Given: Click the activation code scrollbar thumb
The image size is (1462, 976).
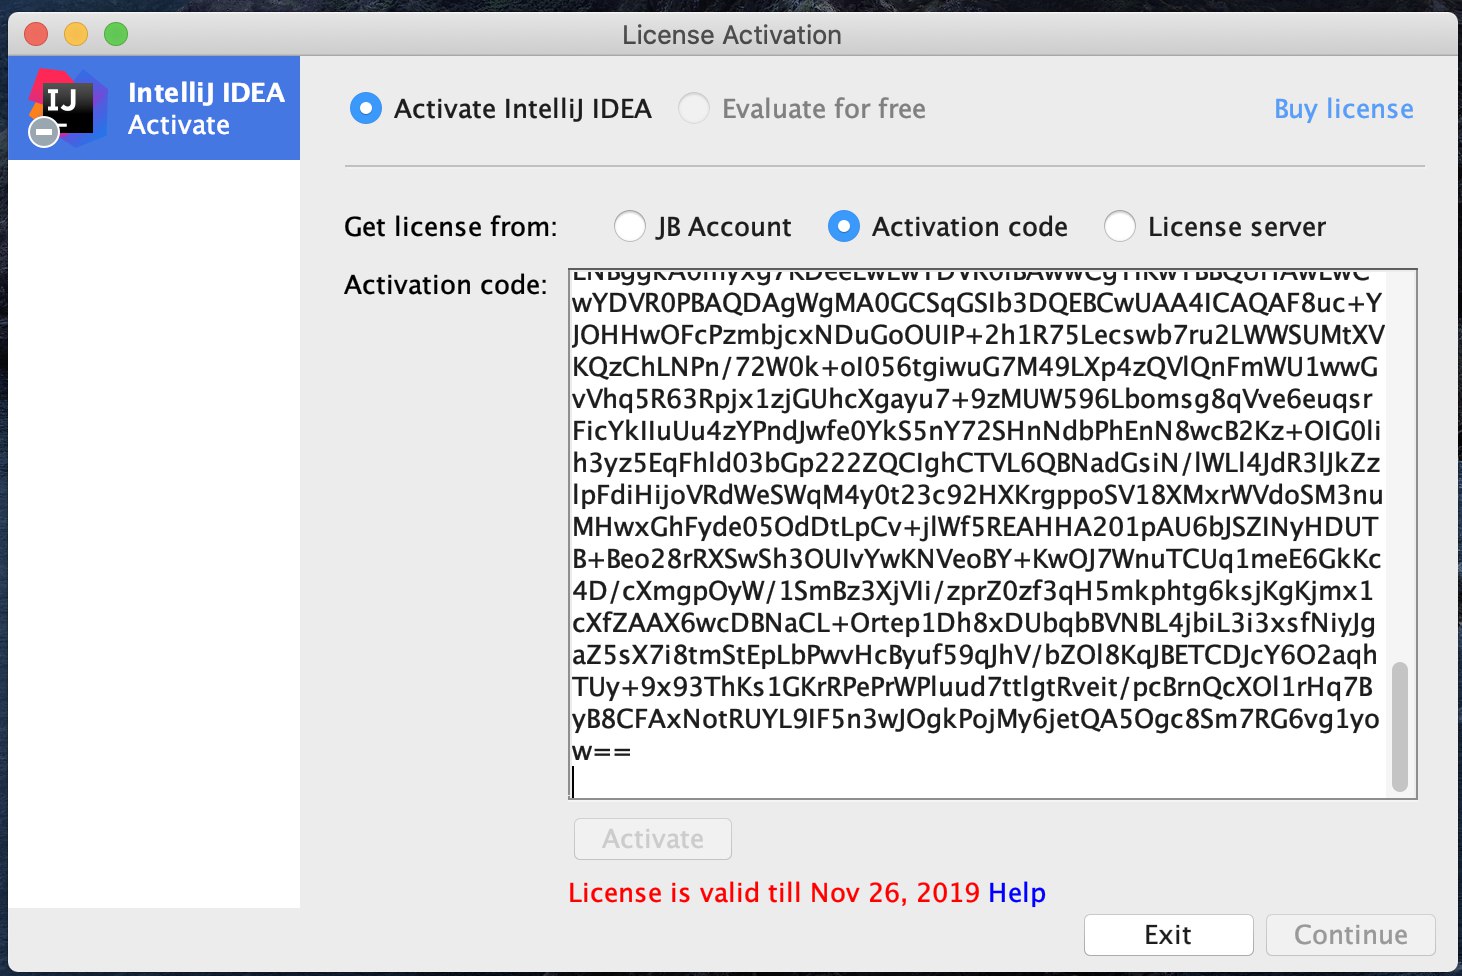Looking at the screenshot, I should [x=1400, y=726].
